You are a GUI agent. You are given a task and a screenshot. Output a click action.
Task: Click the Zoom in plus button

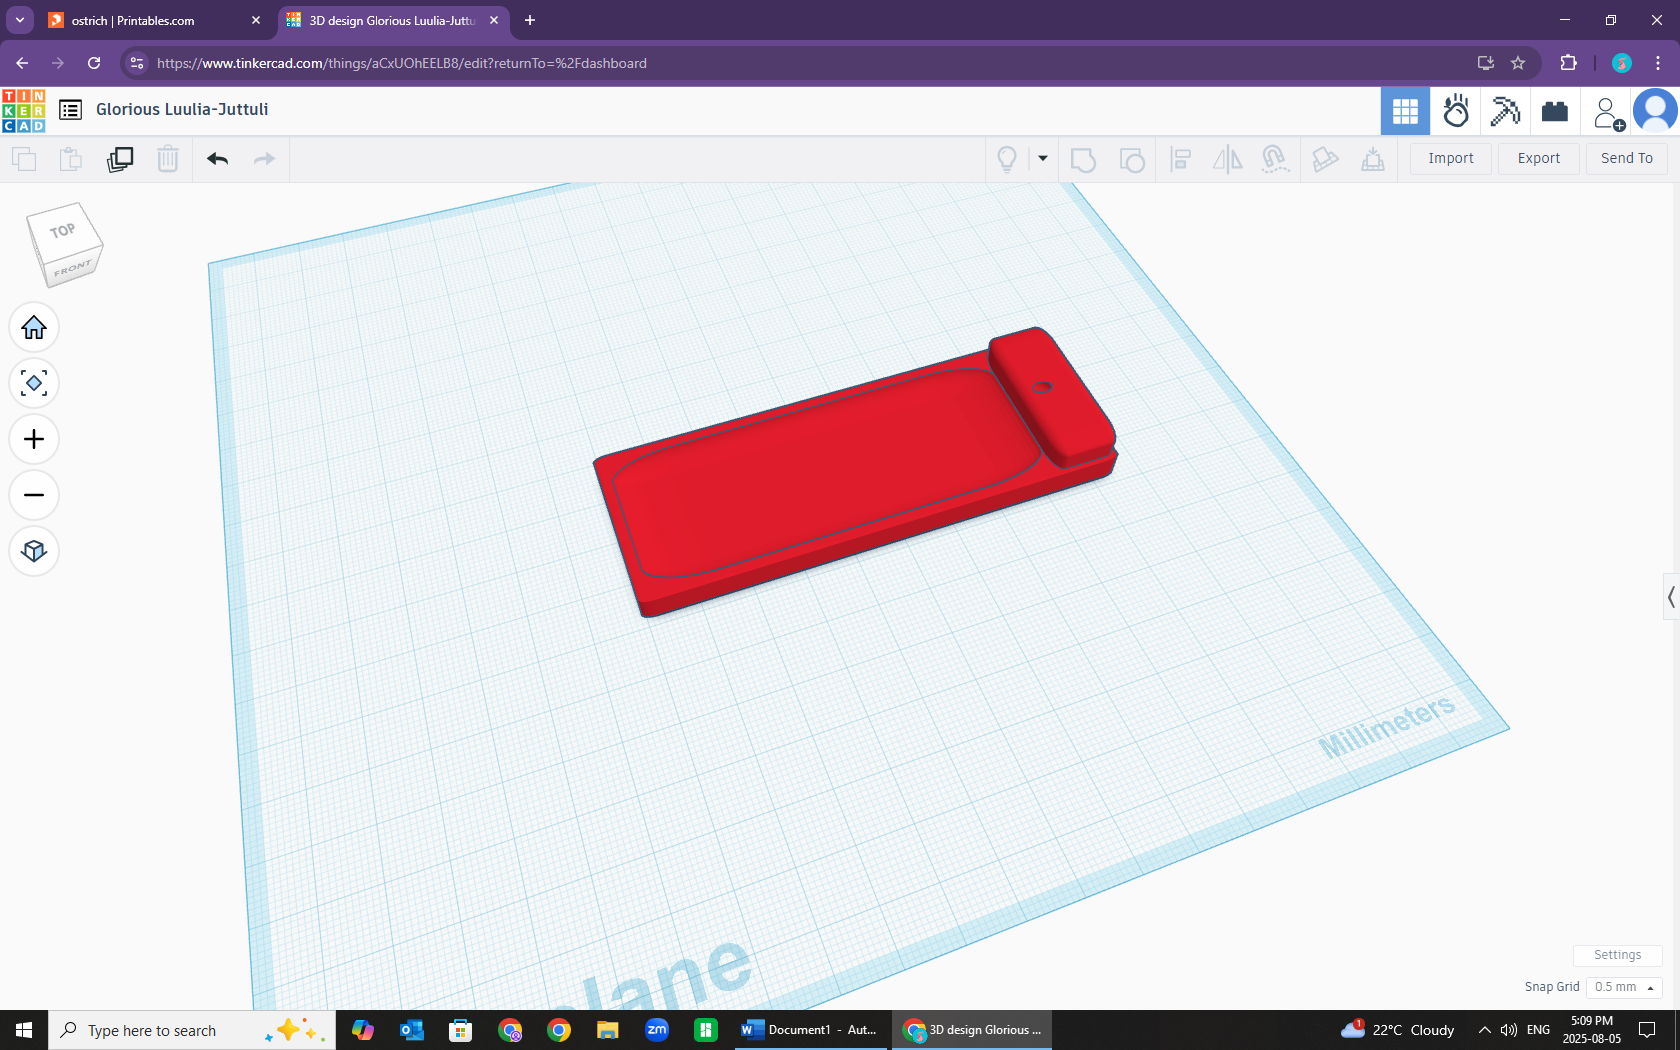34,440
